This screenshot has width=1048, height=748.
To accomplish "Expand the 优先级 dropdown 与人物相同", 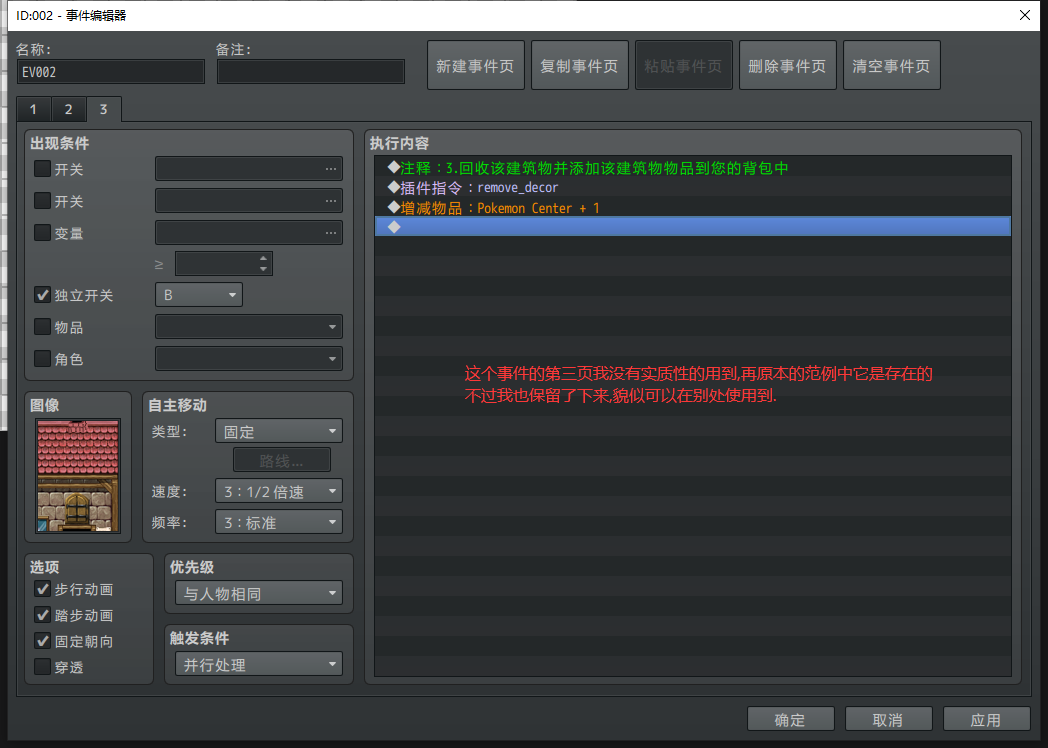I will click(259, 593).
